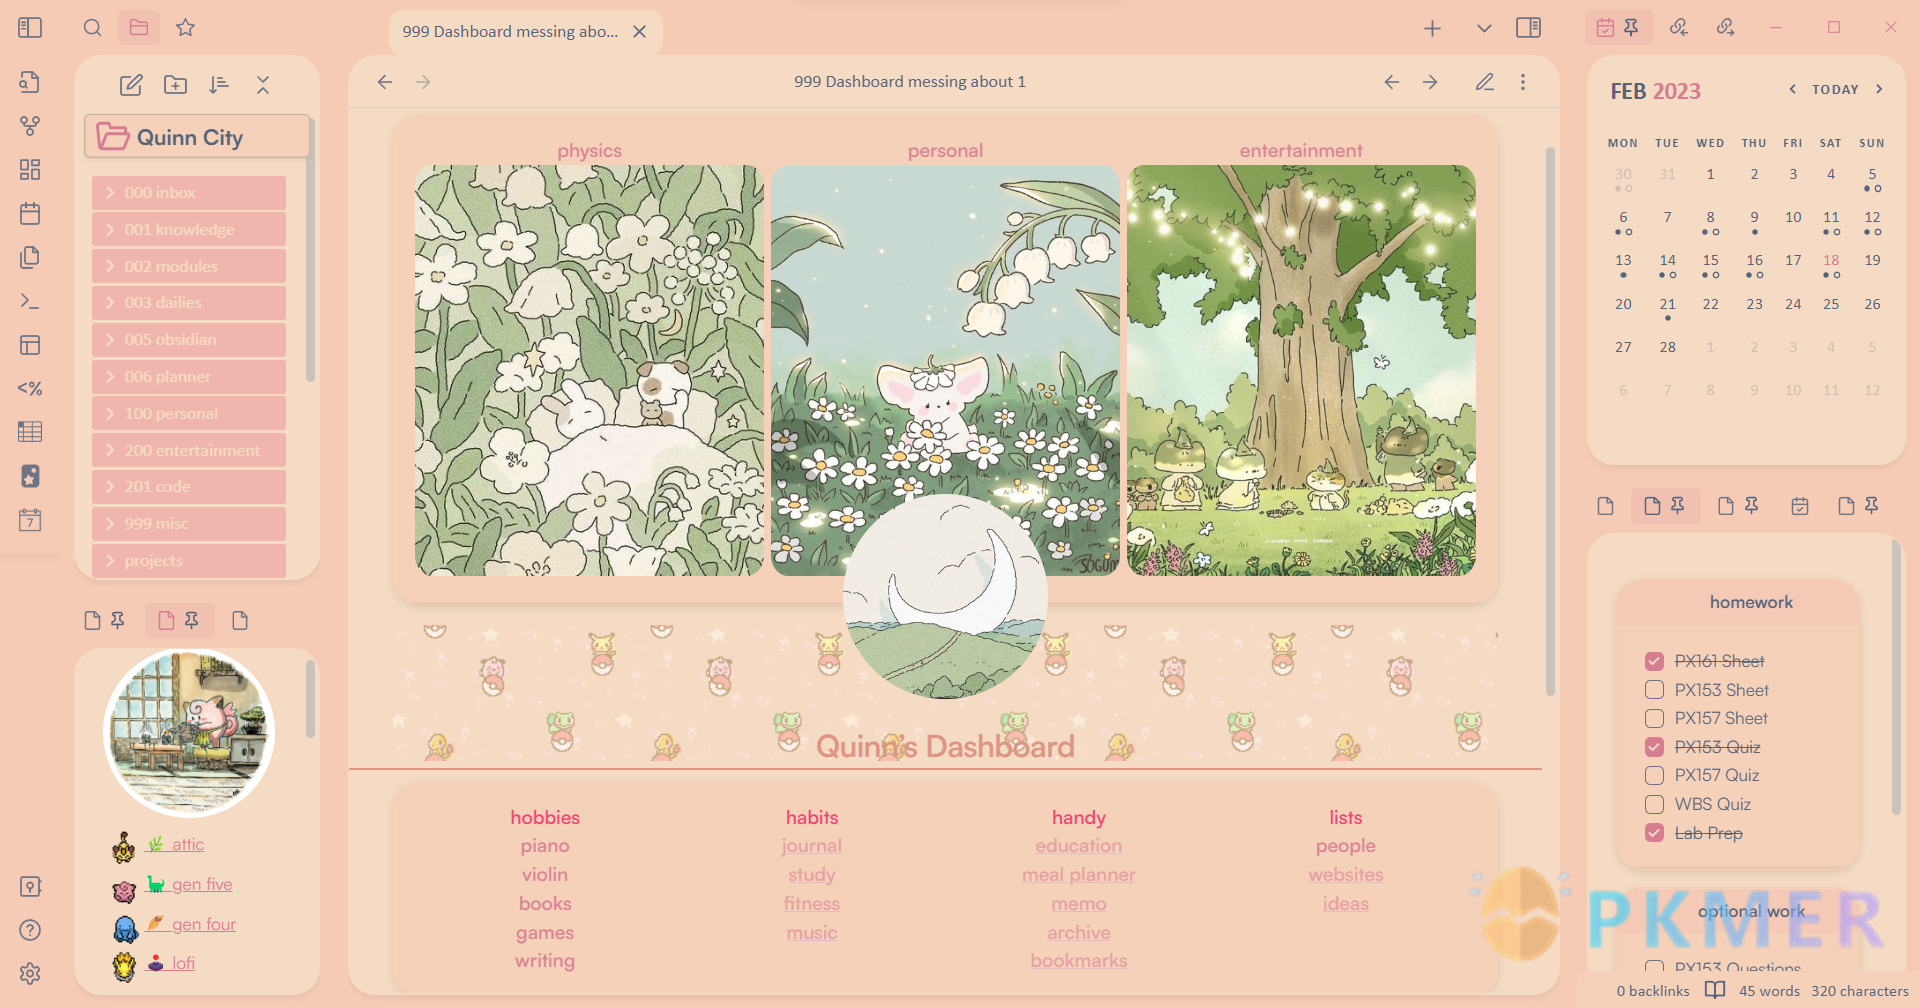Image resolution: width=1920 pixels, height=1008 pixels.
Task: Collapse all folders in file explorer
Action: tap(263, 85)
